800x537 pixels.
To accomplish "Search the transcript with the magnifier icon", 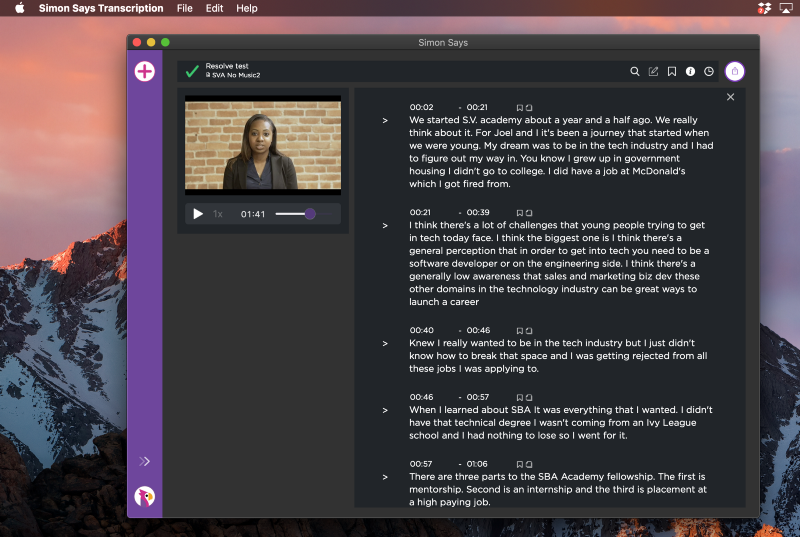I will [x=635, y=71].
